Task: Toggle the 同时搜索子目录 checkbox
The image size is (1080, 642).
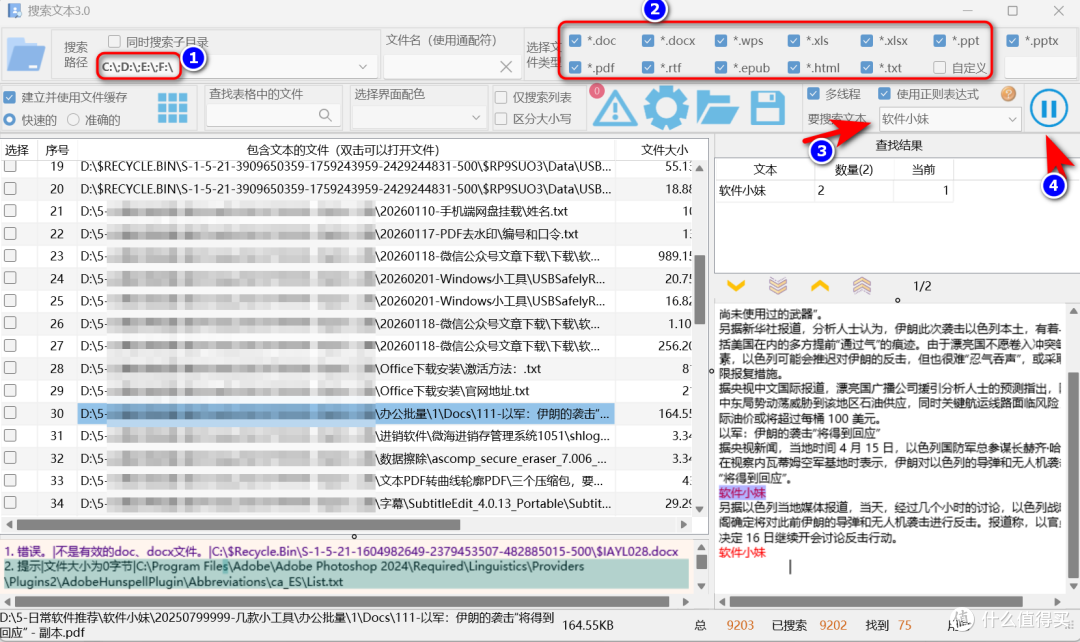Action: 114,42
